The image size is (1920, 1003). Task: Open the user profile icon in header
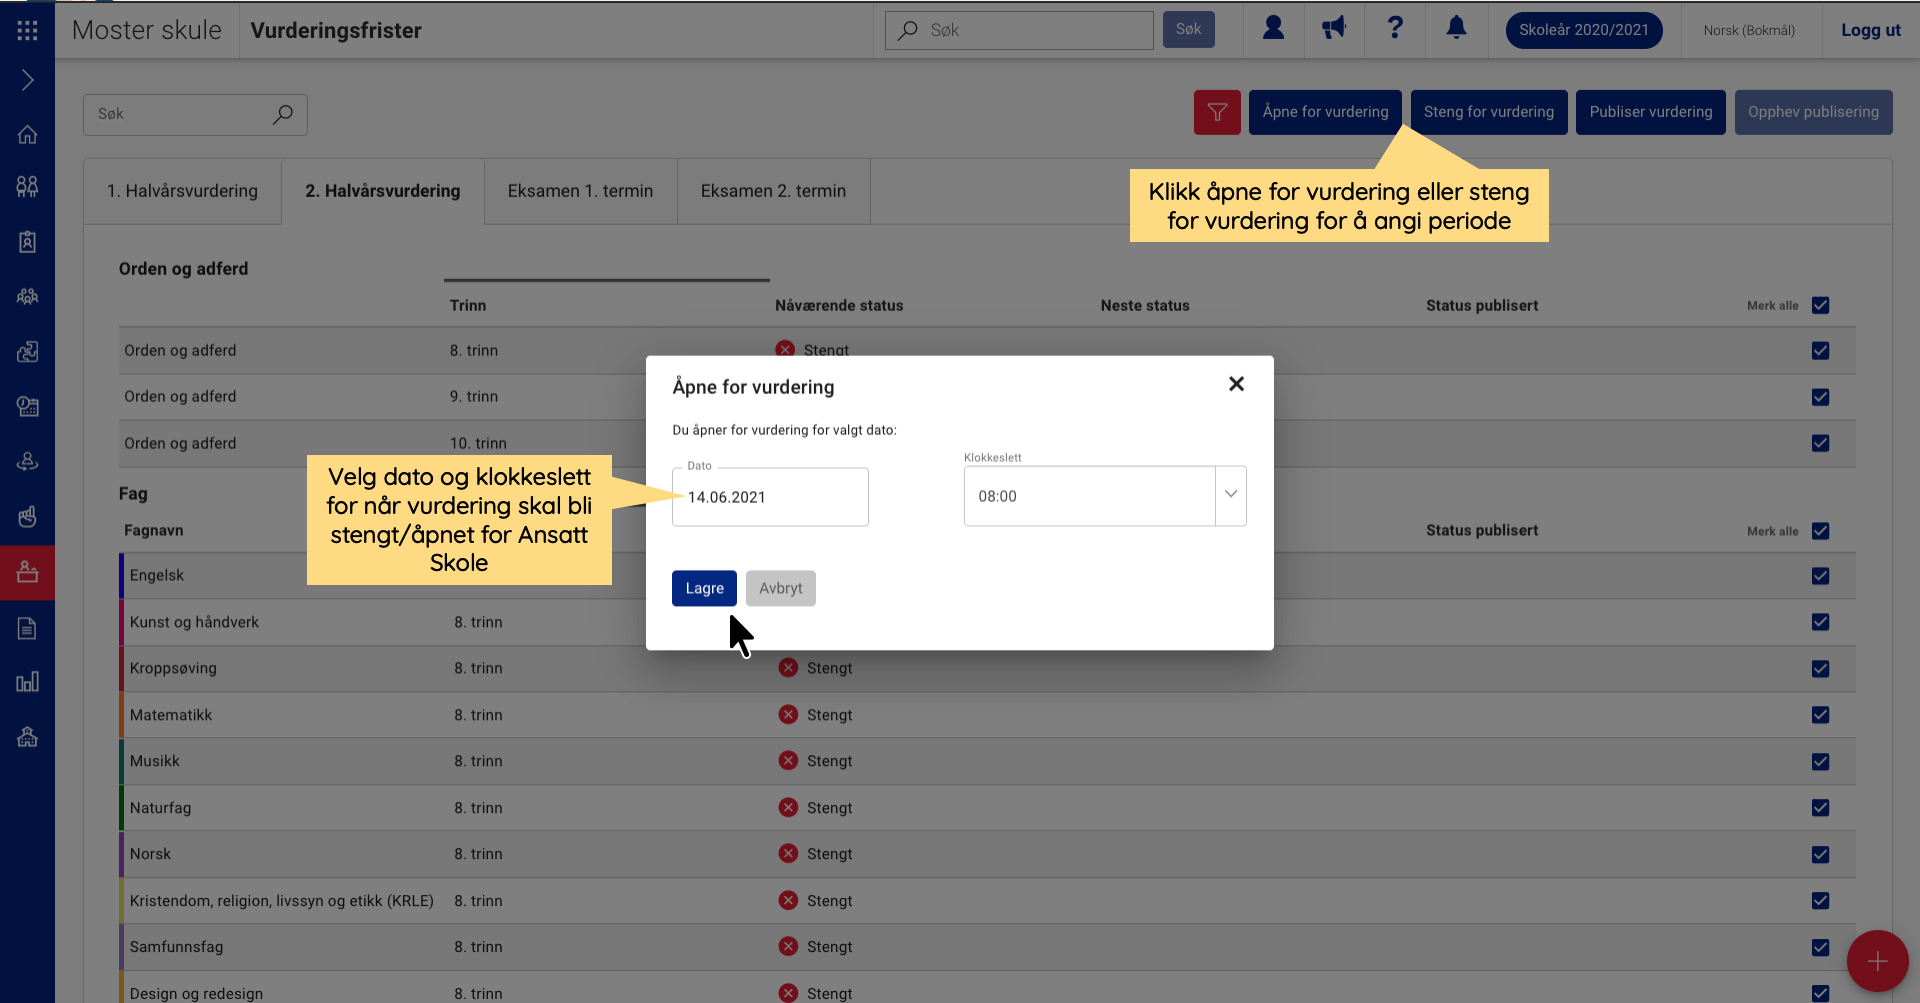pos(1273,28)
